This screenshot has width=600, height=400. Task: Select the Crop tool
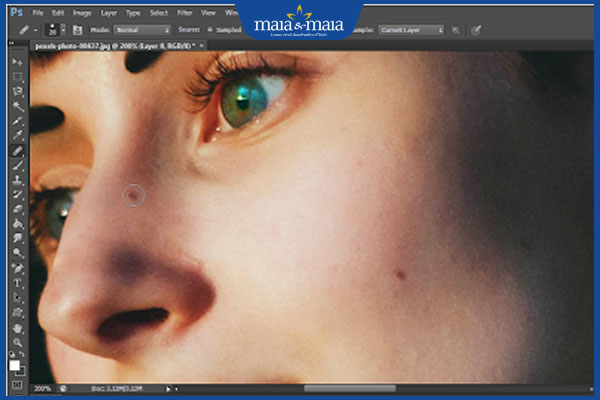(x=17, y=121)
